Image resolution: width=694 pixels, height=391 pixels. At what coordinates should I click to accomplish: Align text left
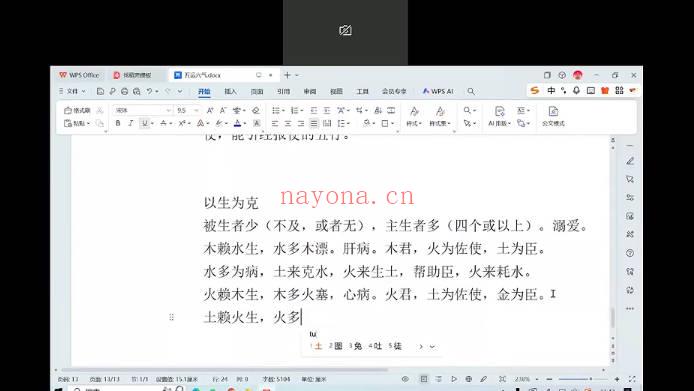[275, 123]
